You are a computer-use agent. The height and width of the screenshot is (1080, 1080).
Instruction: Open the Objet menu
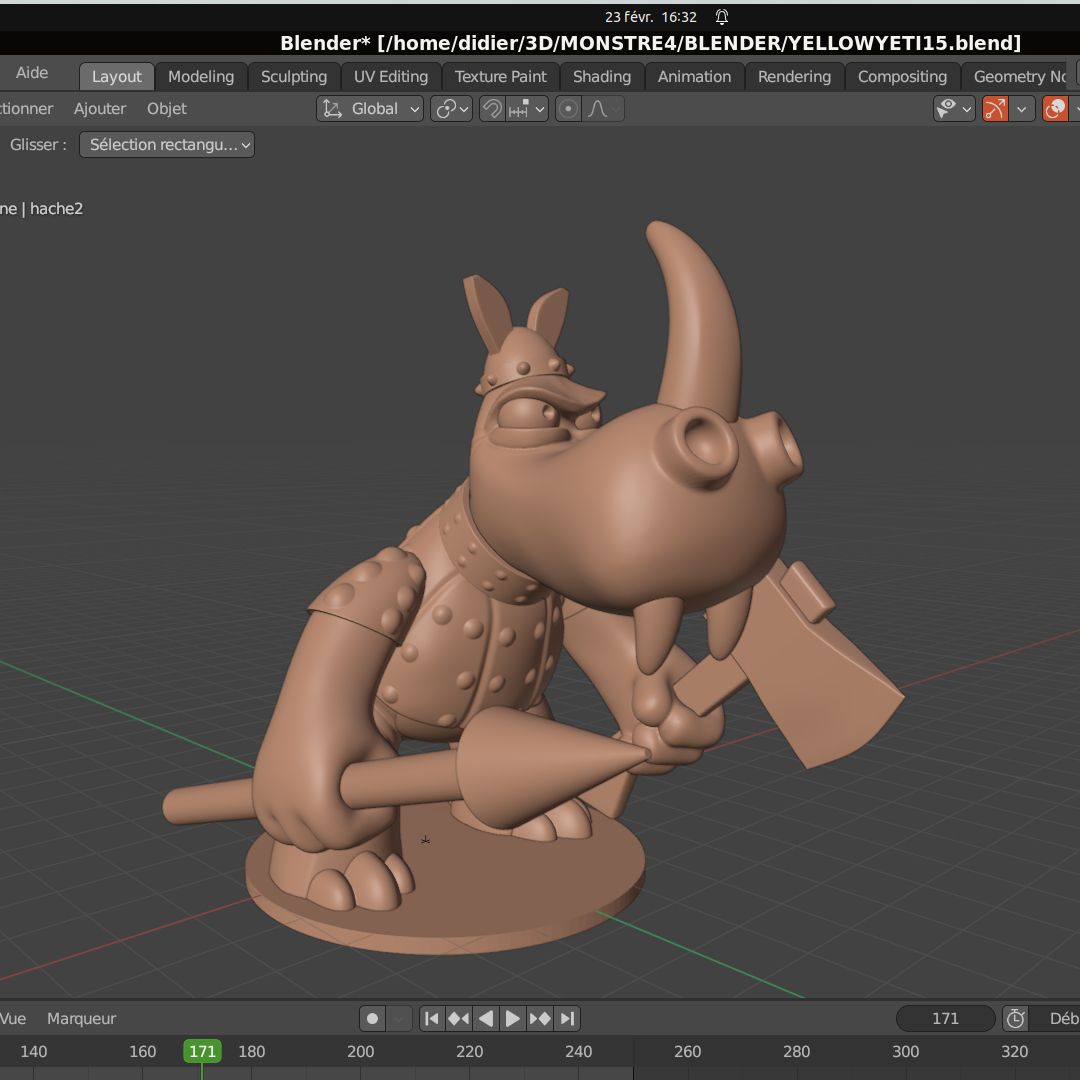pos(167,109)
